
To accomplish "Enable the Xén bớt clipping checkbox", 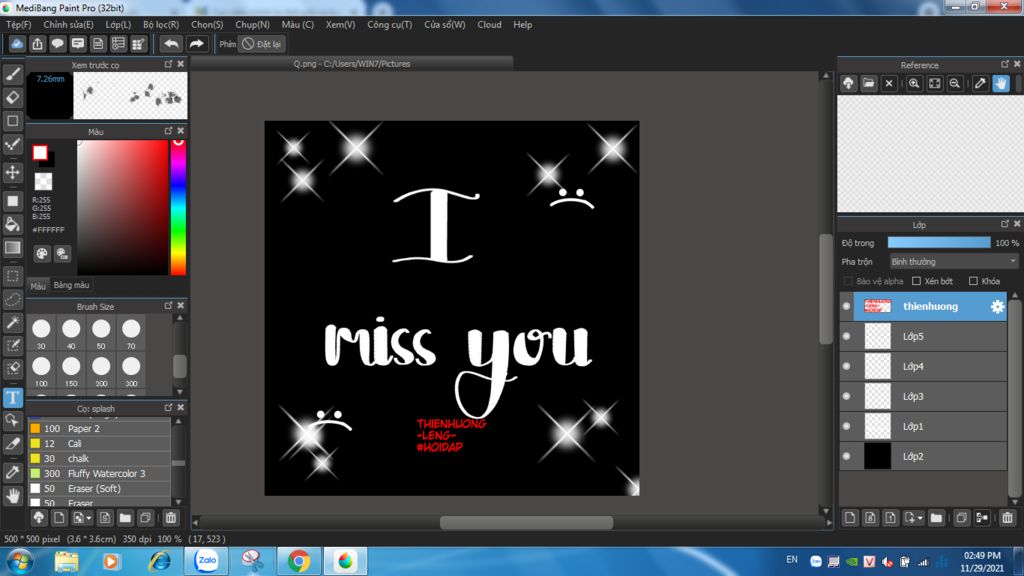I will pyautogui.click(x=916, y=281).
